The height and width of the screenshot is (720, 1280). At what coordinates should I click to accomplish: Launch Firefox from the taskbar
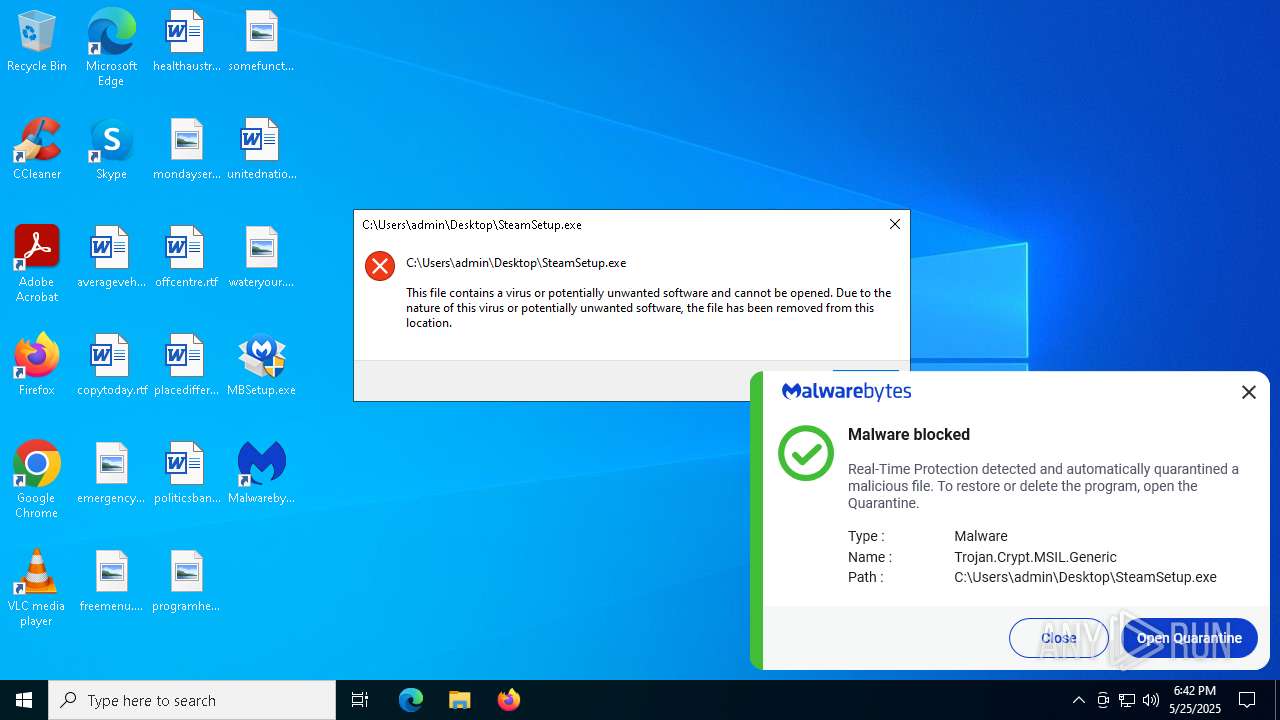coord(508,700)
